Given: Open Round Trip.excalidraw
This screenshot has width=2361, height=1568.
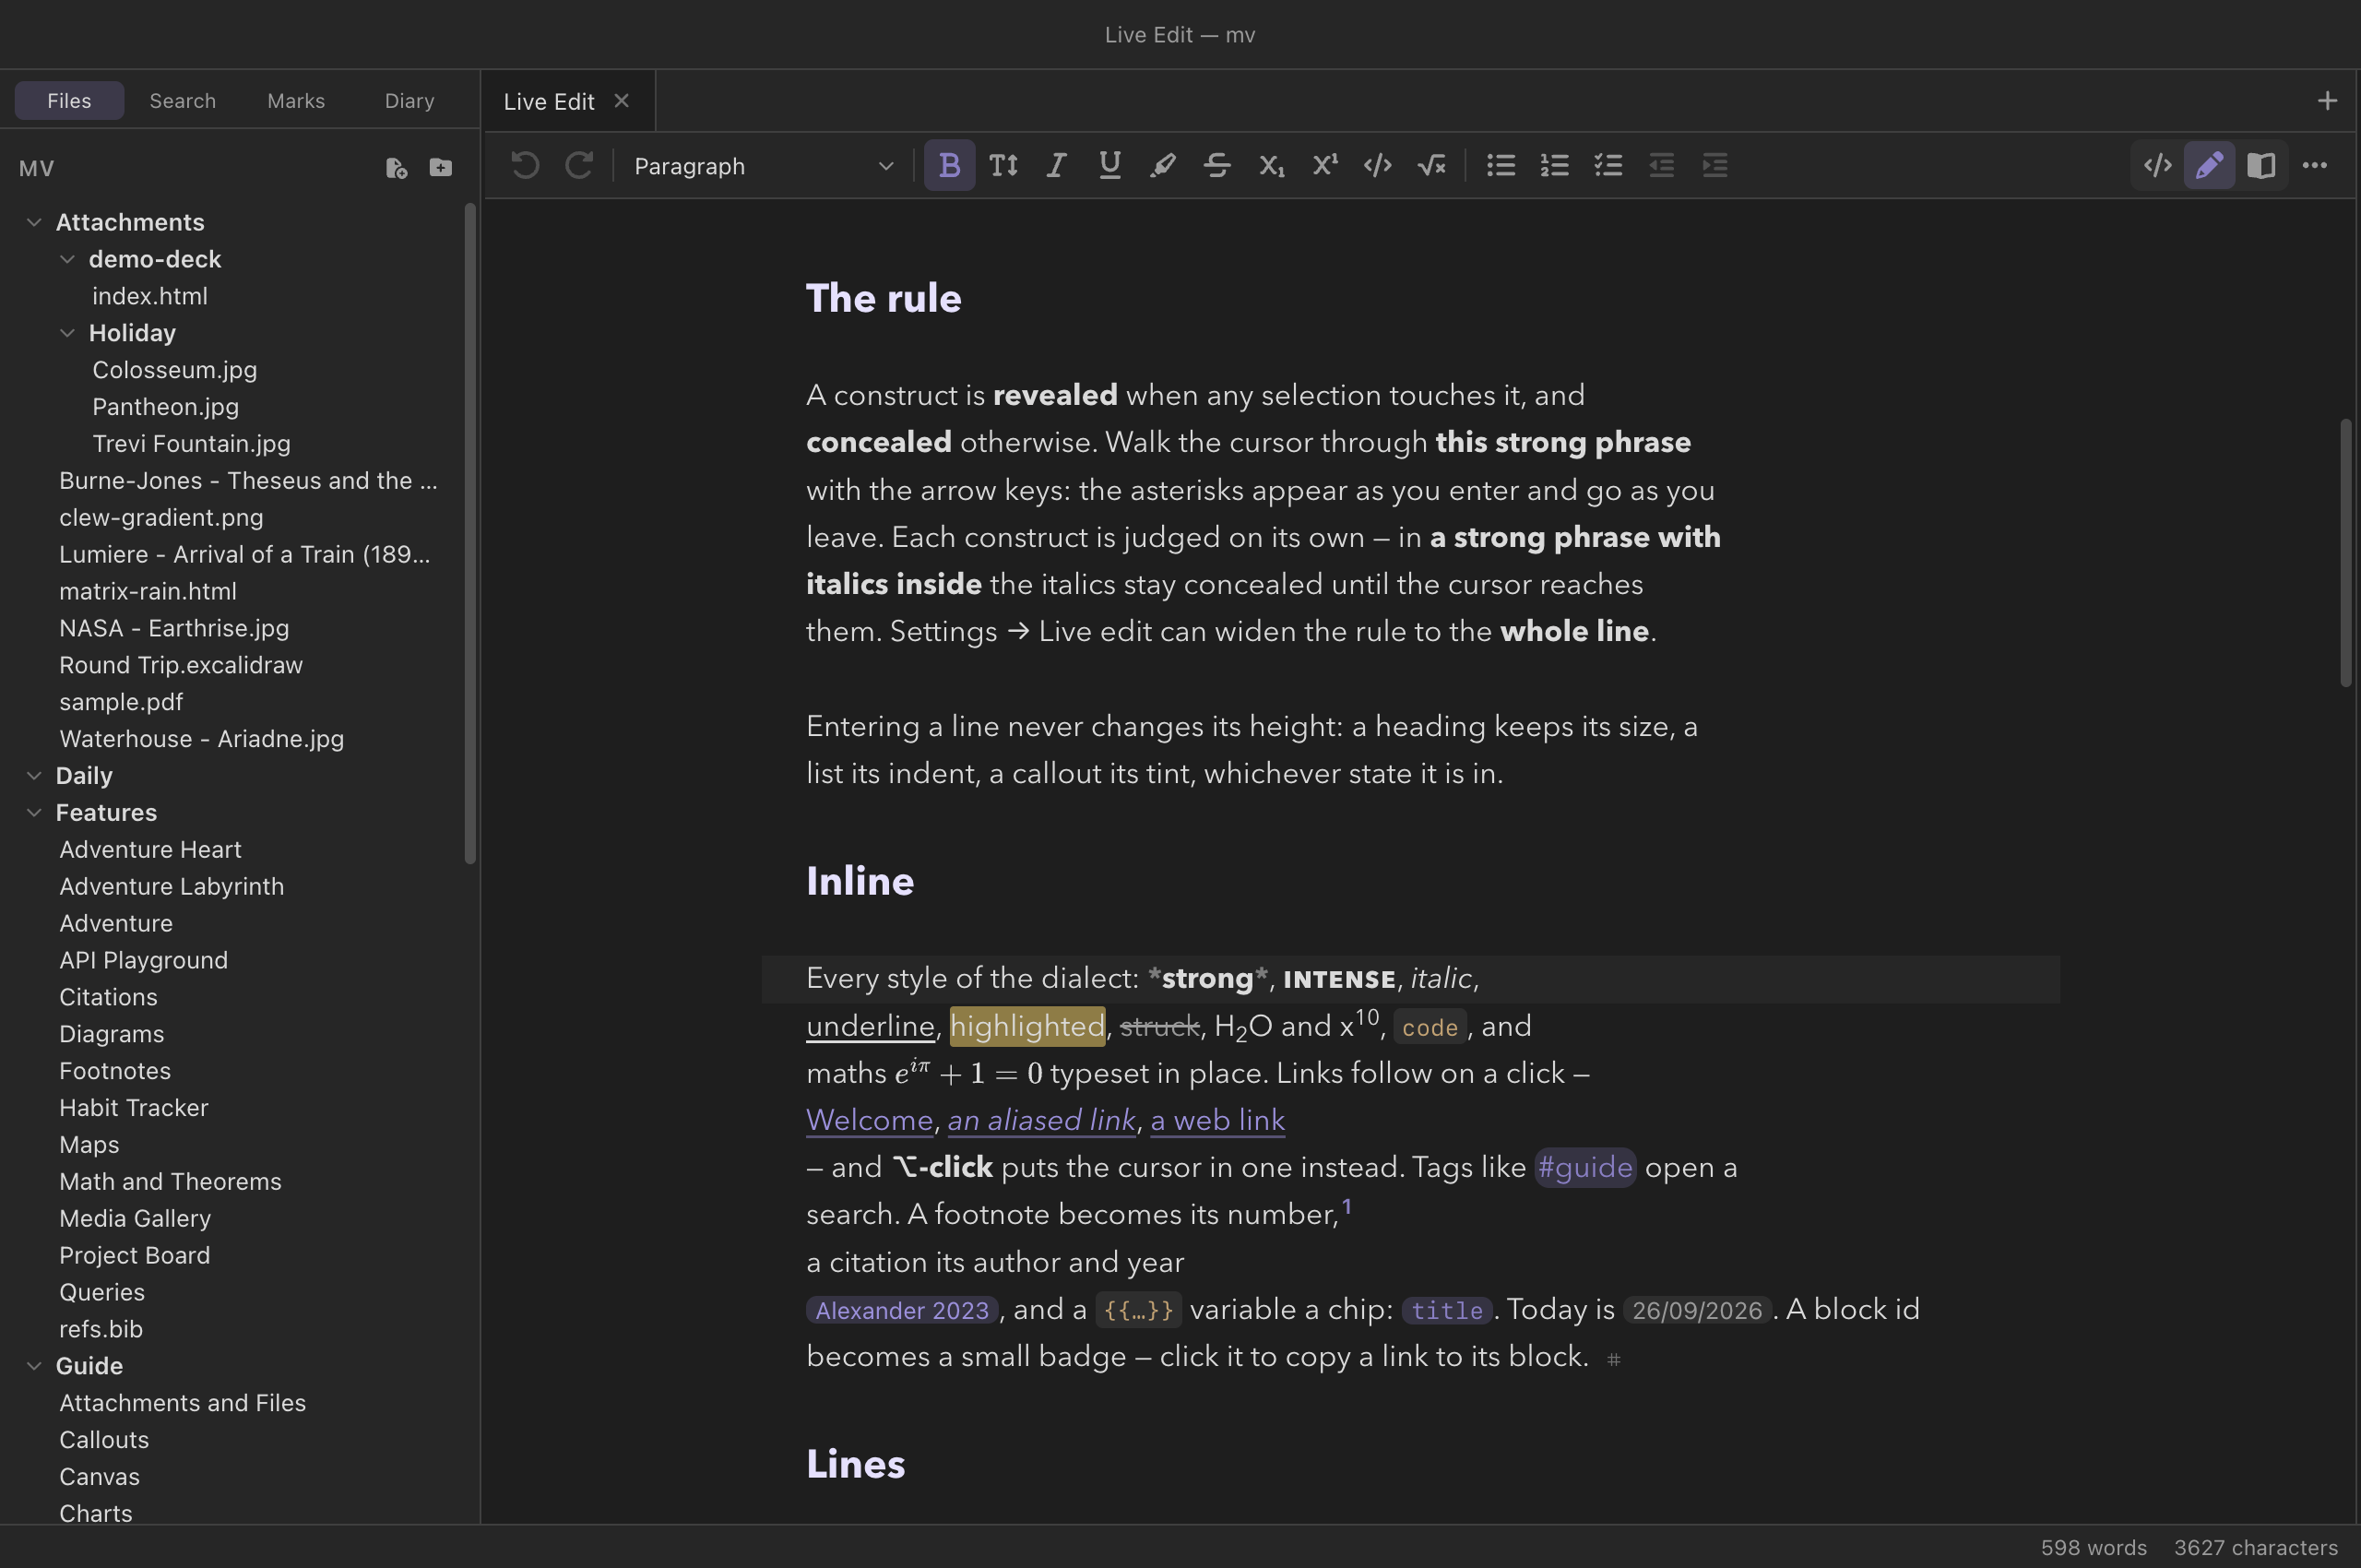Looking at the screenshot, I should tap(181, 665).
